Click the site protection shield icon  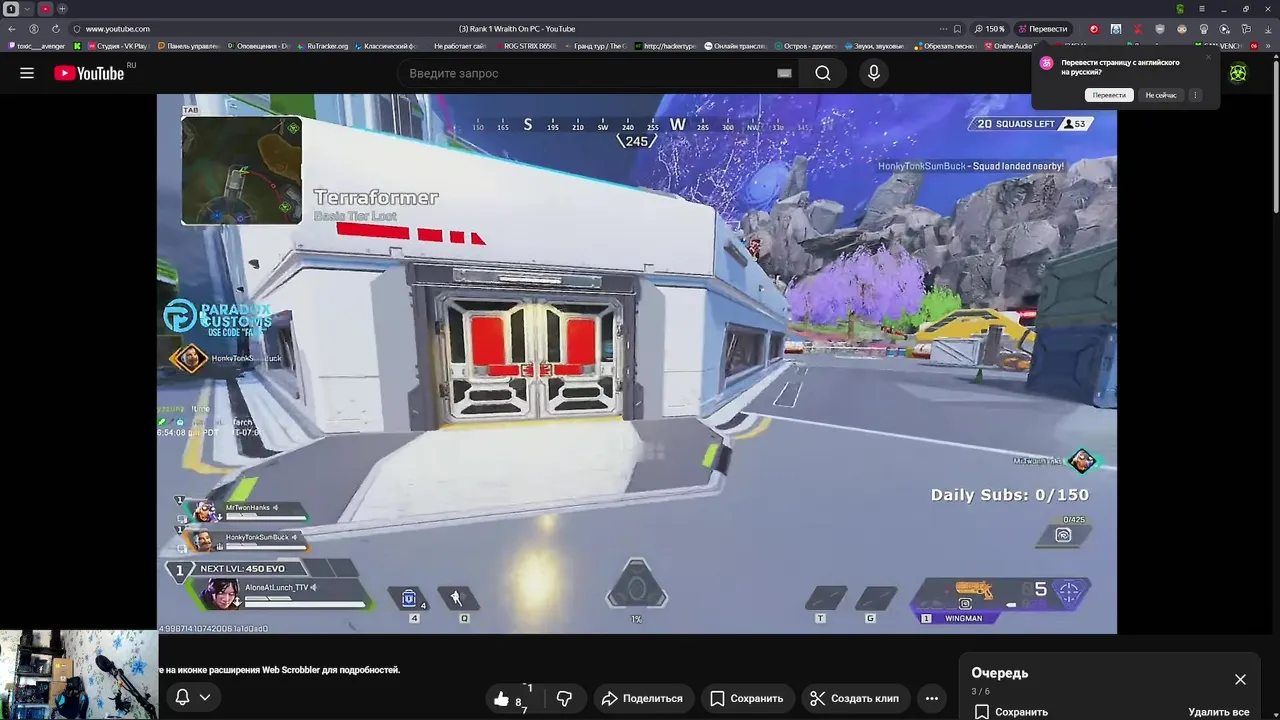76,29
